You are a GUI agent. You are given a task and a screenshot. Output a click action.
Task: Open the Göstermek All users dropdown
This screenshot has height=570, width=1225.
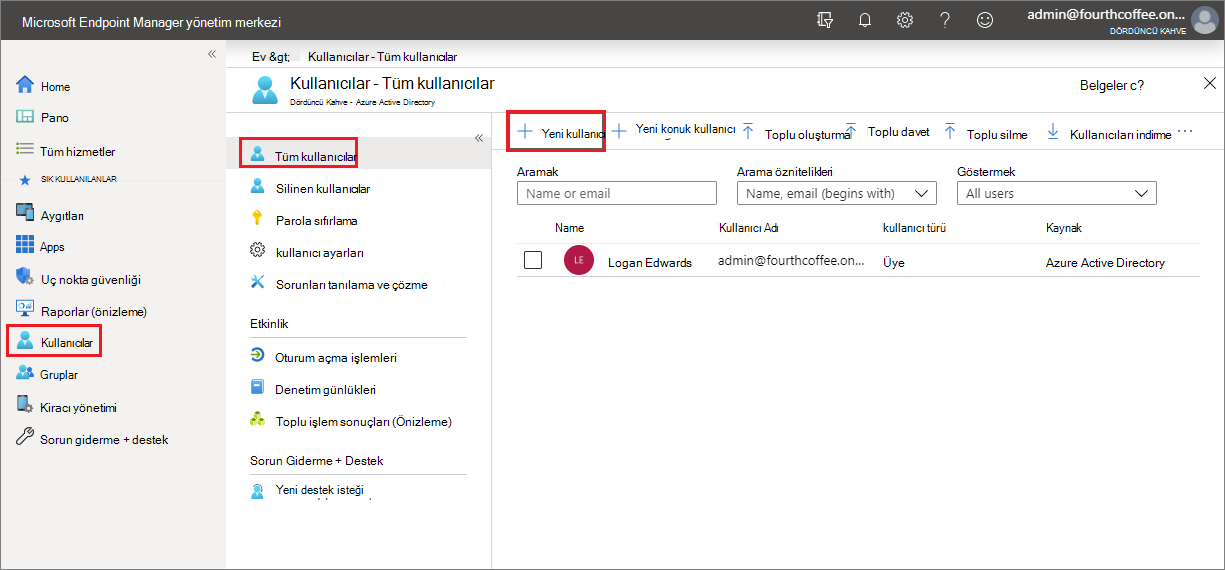point(1056,193)
